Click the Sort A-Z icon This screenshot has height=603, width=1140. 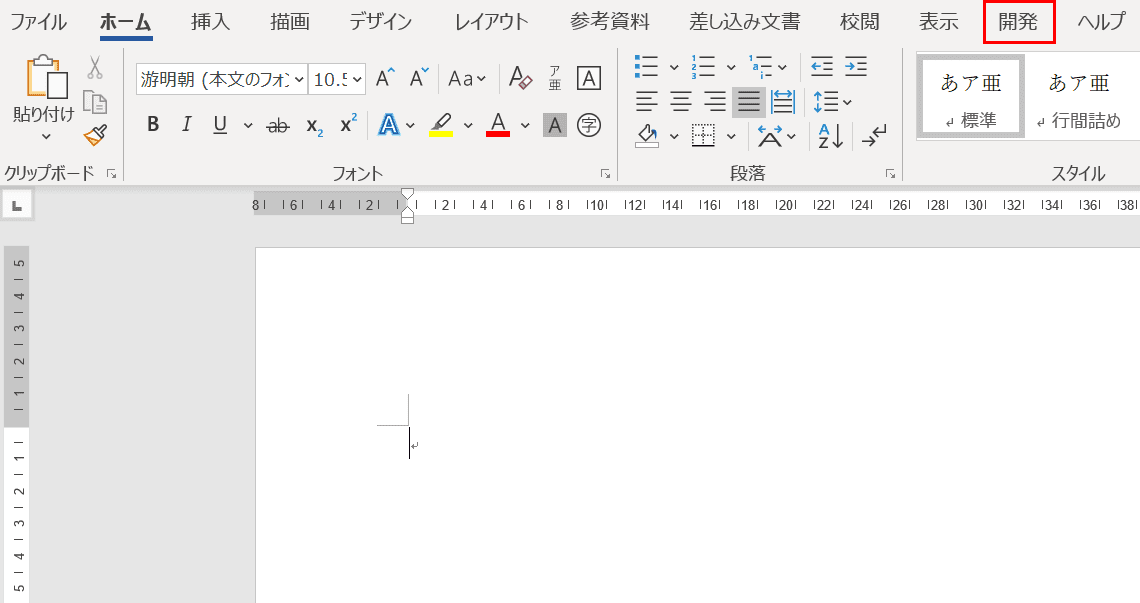830,135
